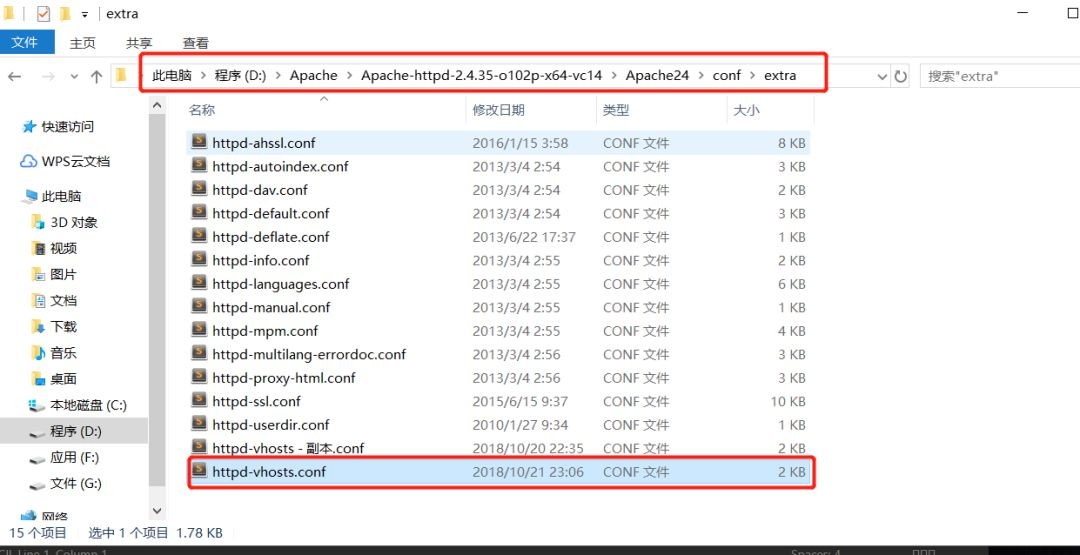
Task: Open 本地磁盘 (C:) drive in sidebar
Action: [x=88, y=406]
